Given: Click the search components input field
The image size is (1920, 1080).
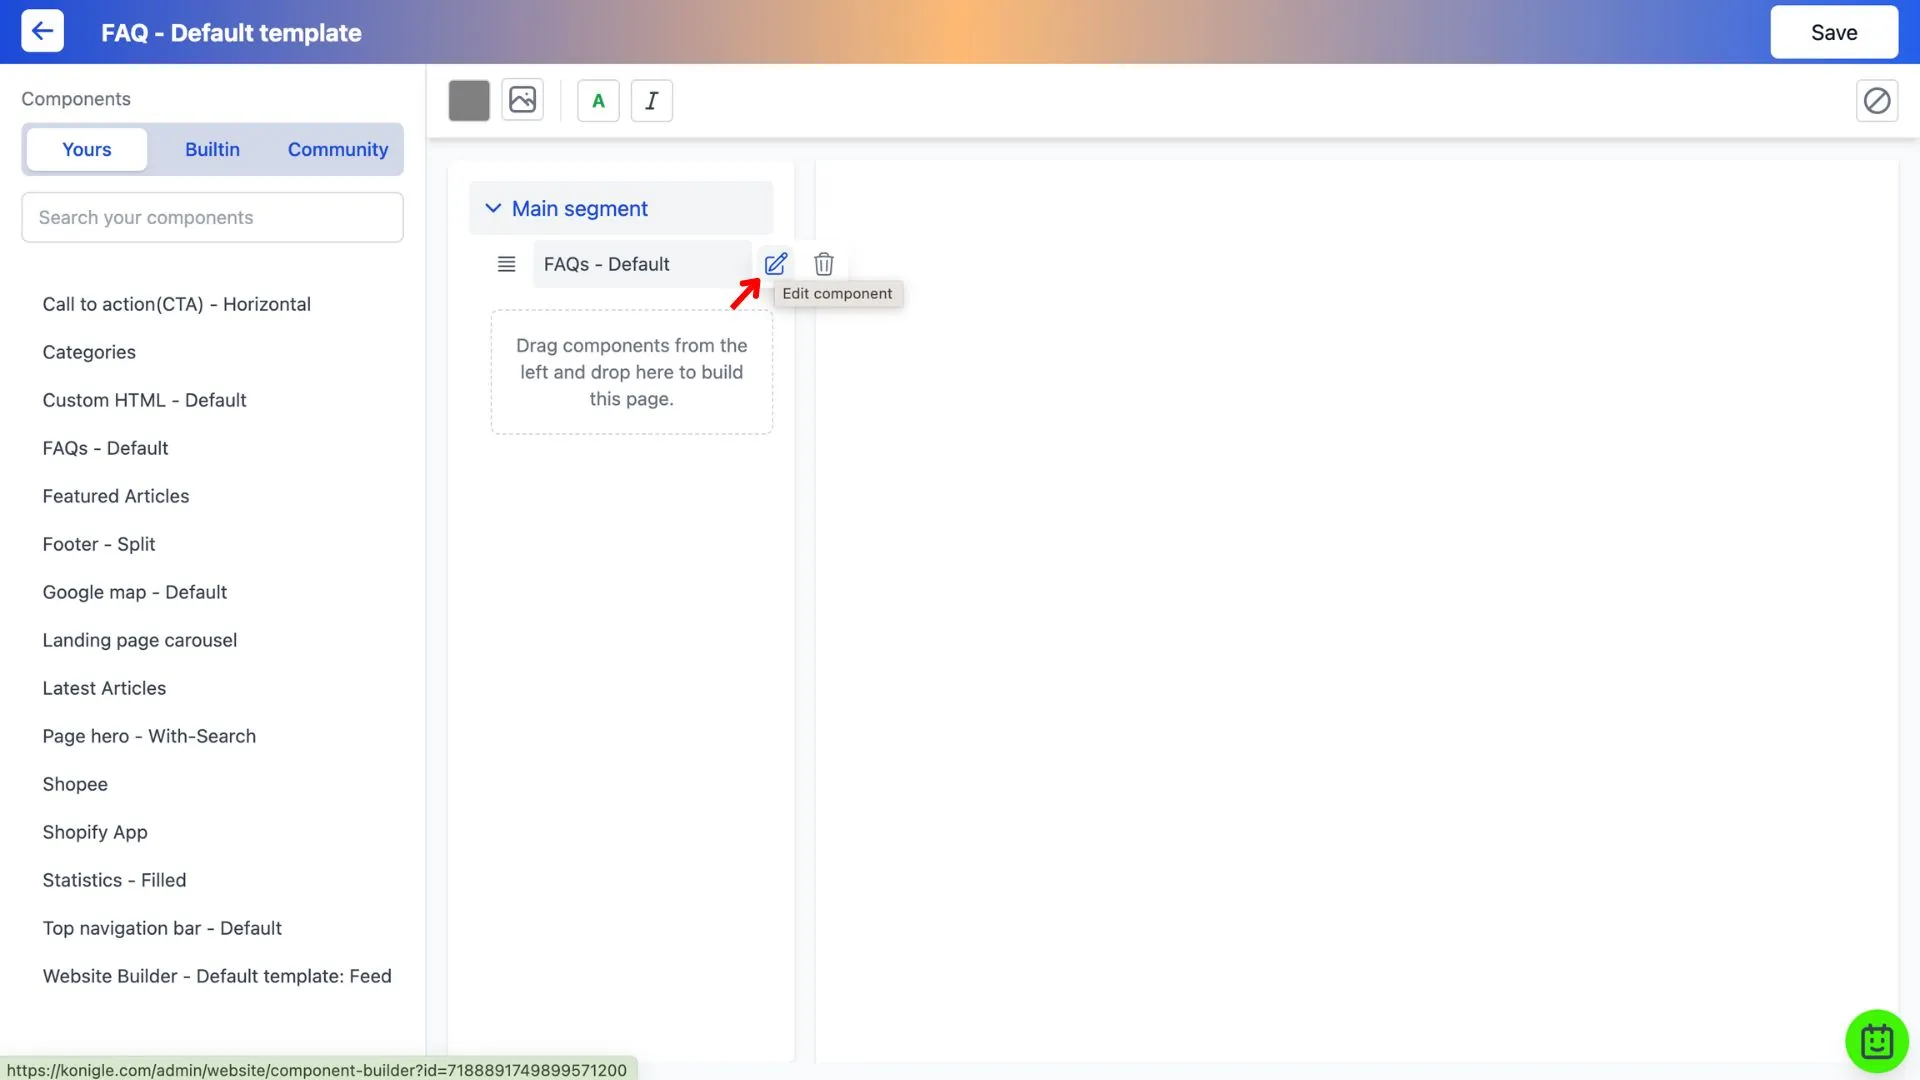Looking at the screenshot, I should pyautogui.click(x=212, y=216).
